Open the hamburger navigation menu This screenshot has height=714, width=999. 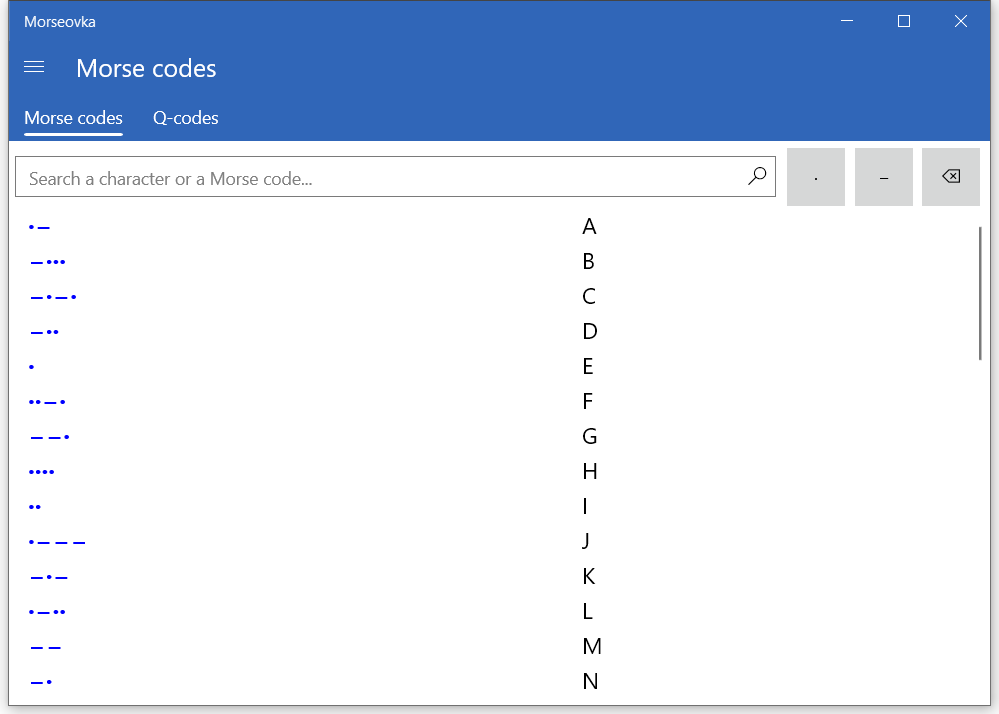pos(34,67)
